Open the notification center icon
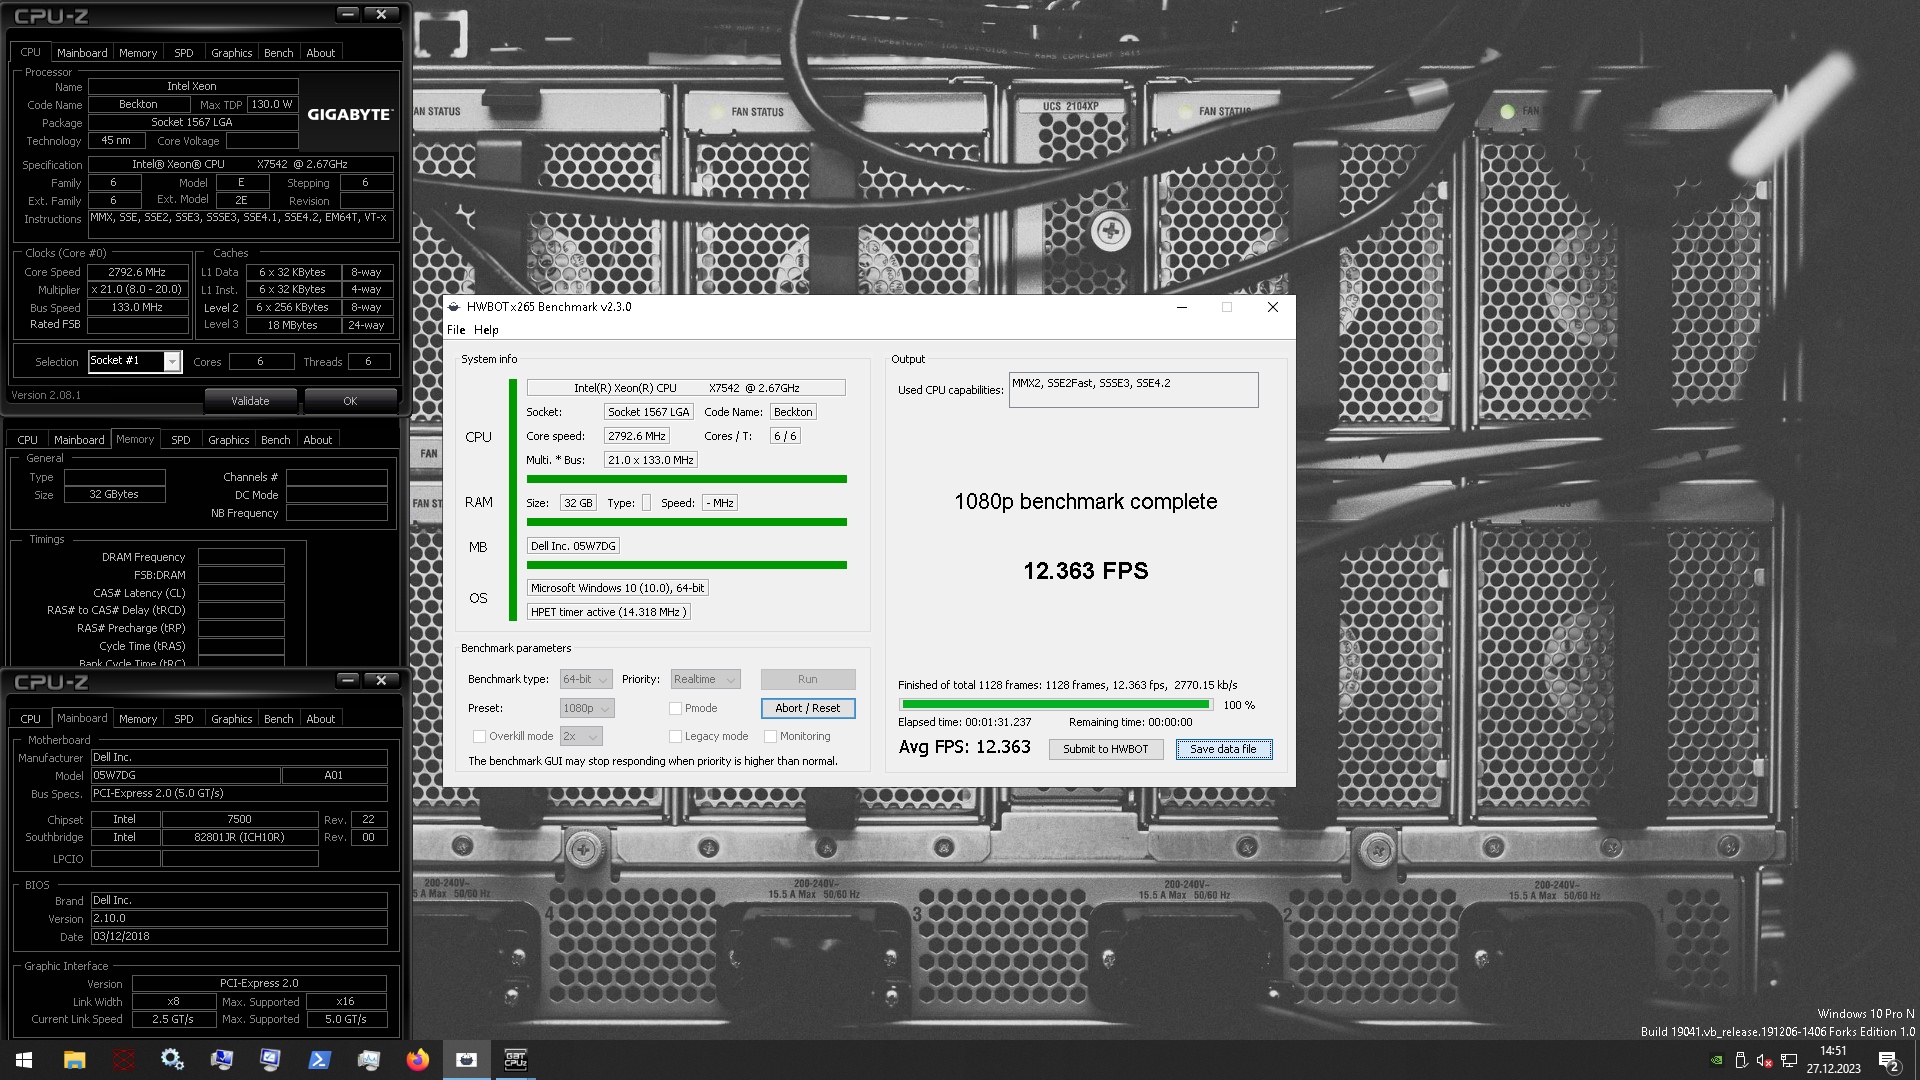 [x=1889, y=1061]
